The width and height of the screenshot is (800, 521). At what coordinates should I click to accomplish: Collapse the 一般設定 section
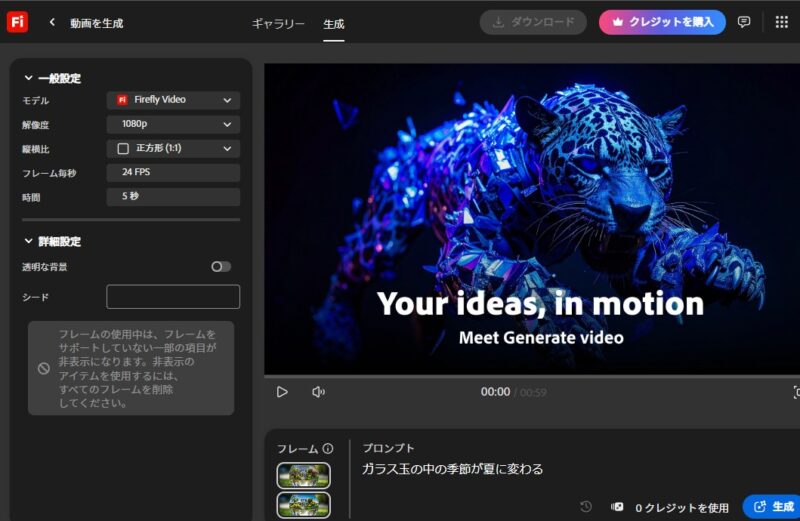click(28, 78)
